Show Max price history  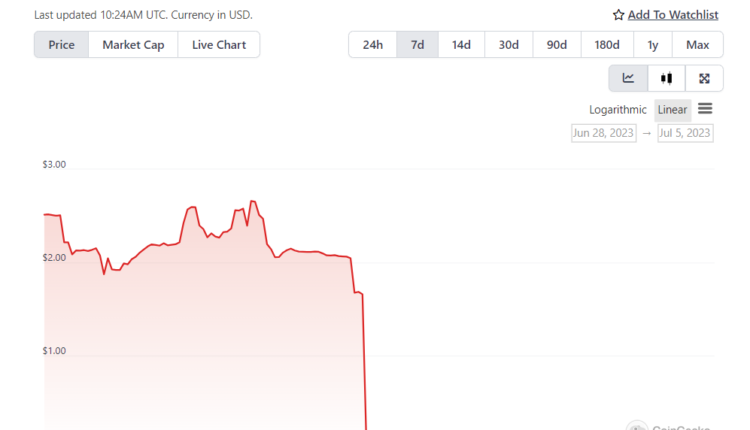click(x=697, y=45)
